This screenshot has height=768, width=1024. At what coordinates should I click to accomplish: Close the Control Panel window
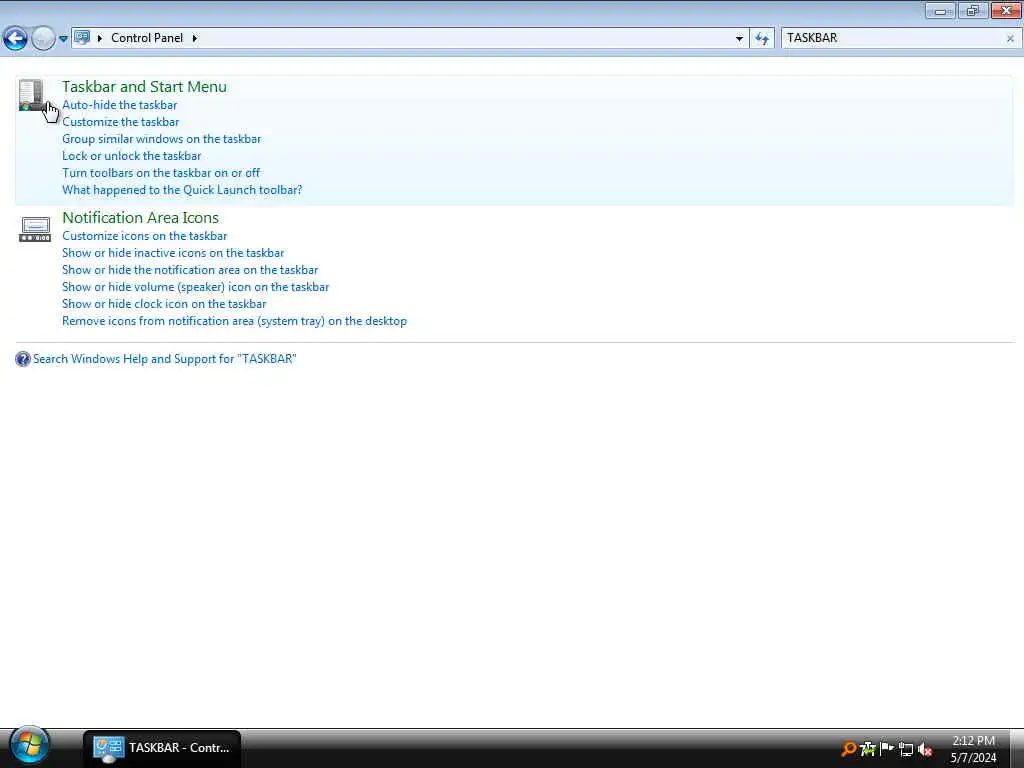coord(1006,10)
